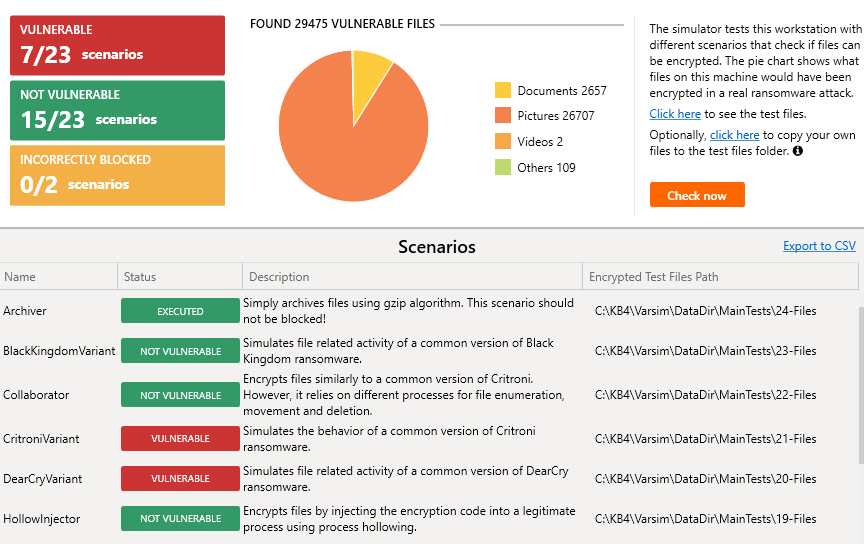Select the red Vulnerable 7/23 scenarios tile
Image resolution: width=864 pixels, height=544 pixels.
[117, 45]
